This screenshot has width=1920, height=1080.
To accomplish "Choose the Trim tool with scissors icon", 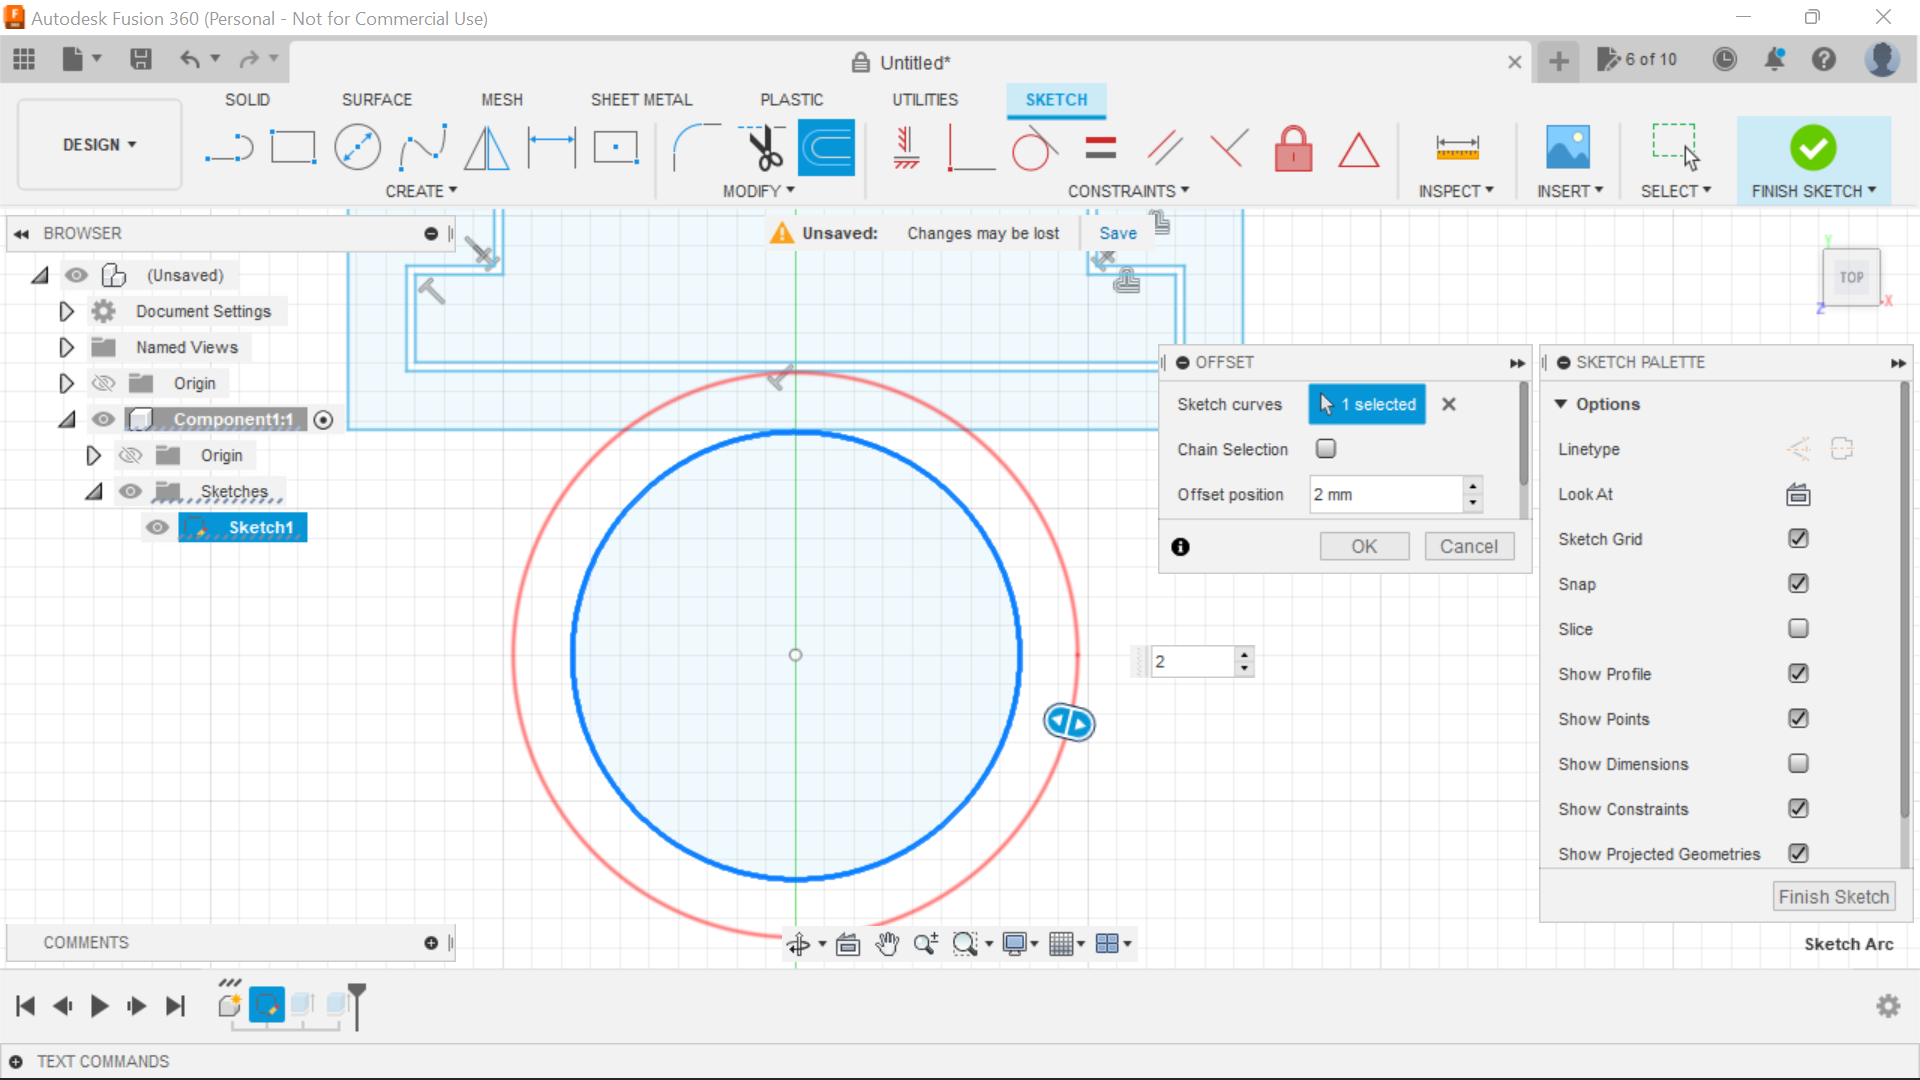I will point(761,147).
